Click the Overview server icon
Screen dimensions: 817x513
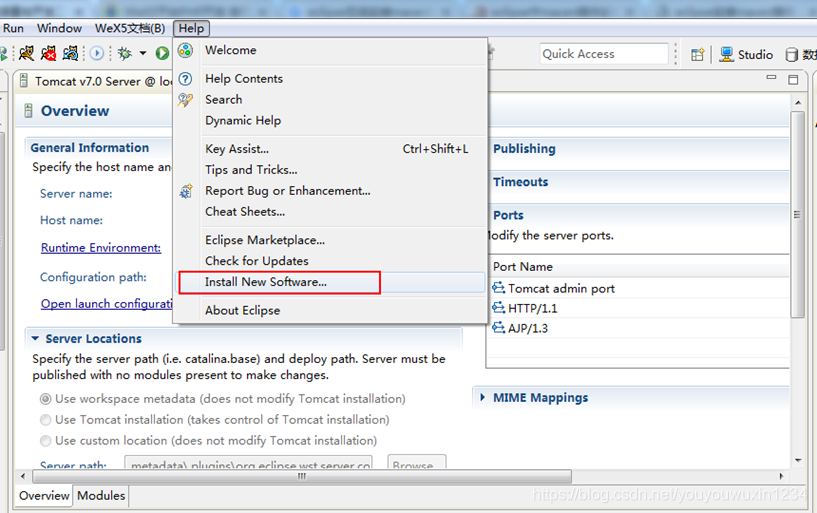28,110
